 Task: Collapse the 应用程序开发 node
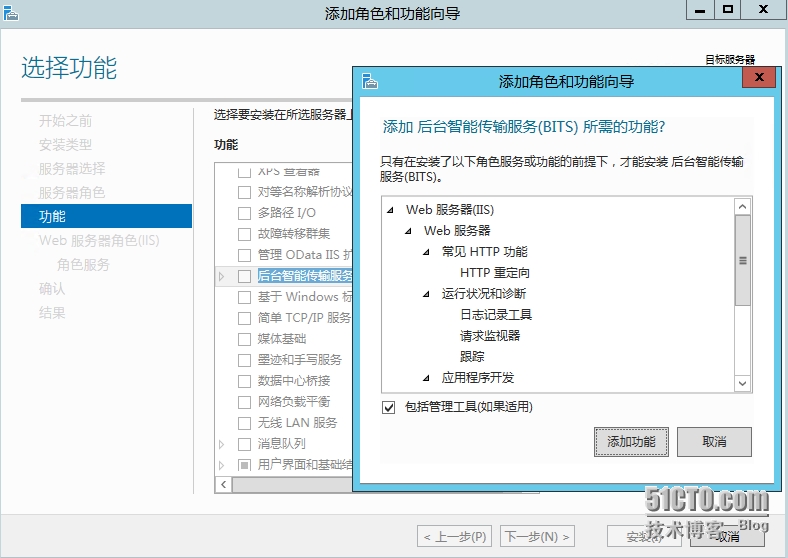click(427, 378)
